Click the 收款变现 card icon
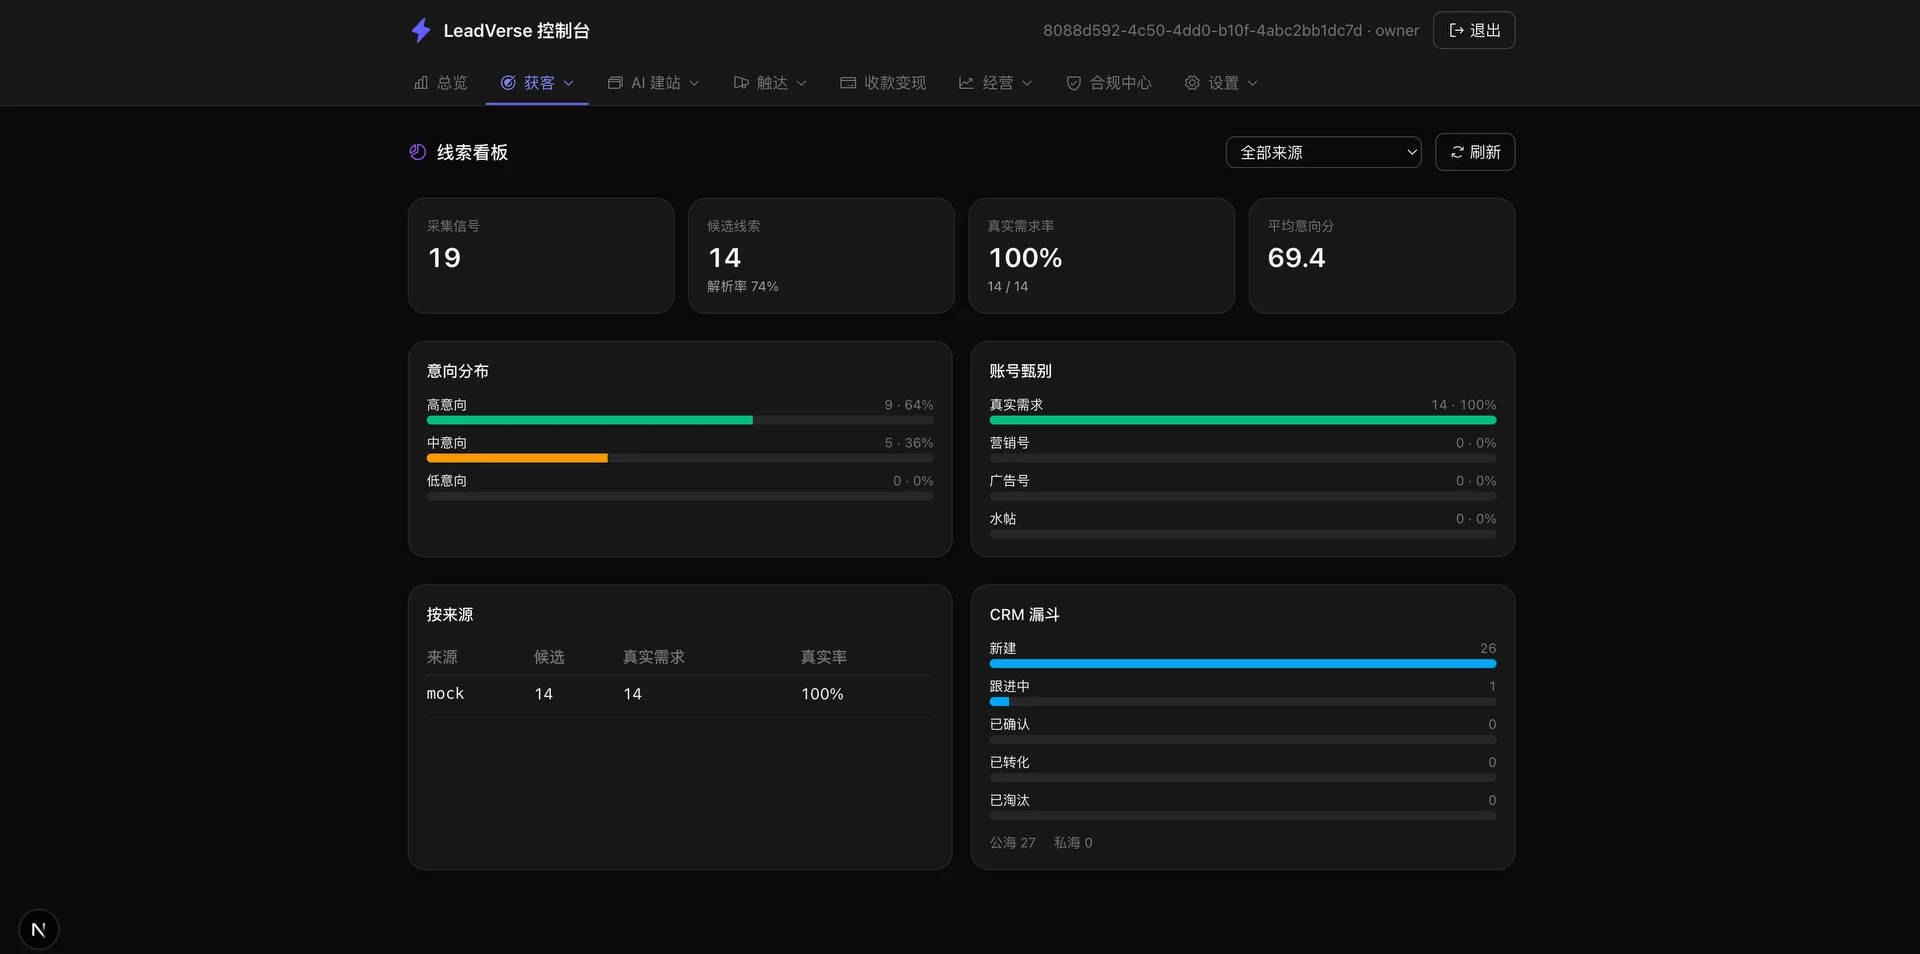 click(x=848, y=83)
